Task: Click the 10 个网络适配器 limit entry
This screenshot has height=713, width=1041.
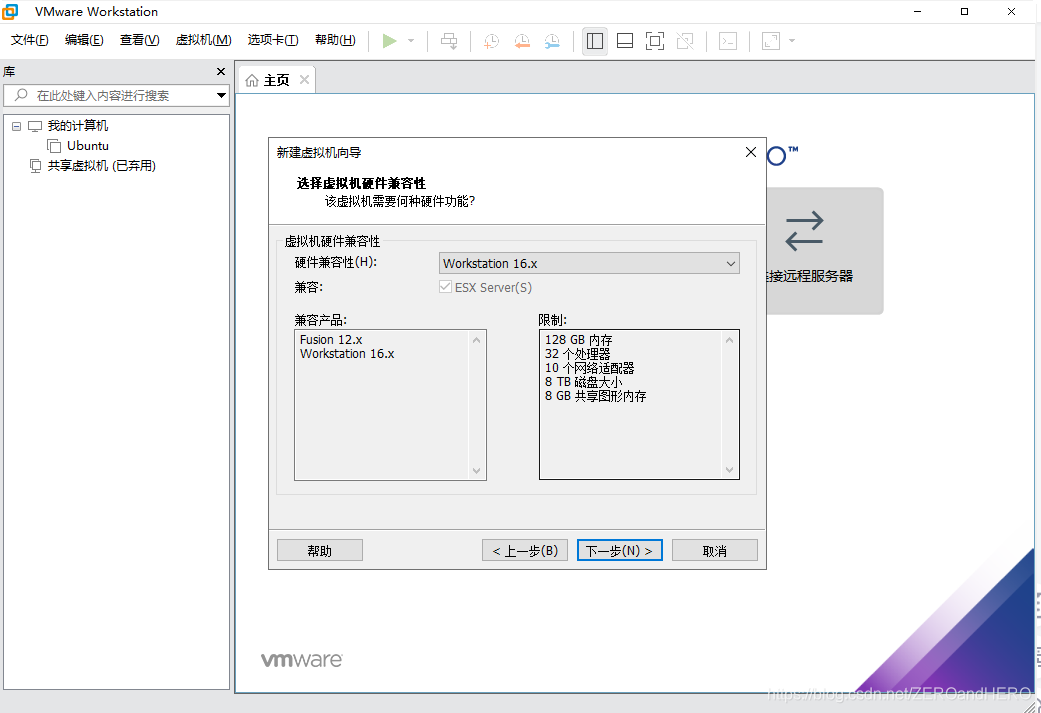Action: [x=590, y=368]
